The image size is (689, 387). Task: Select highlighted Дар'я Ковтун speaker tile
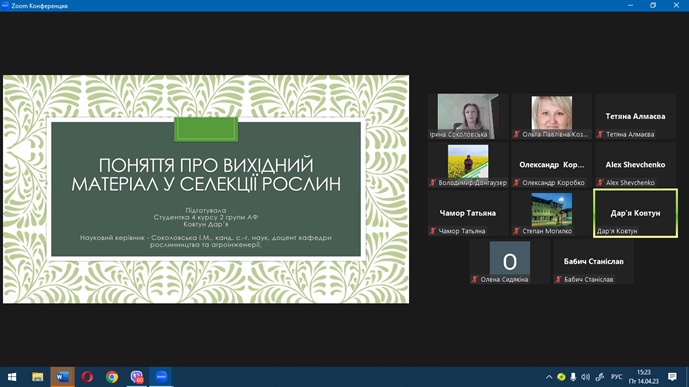click(x=635, y=213)
